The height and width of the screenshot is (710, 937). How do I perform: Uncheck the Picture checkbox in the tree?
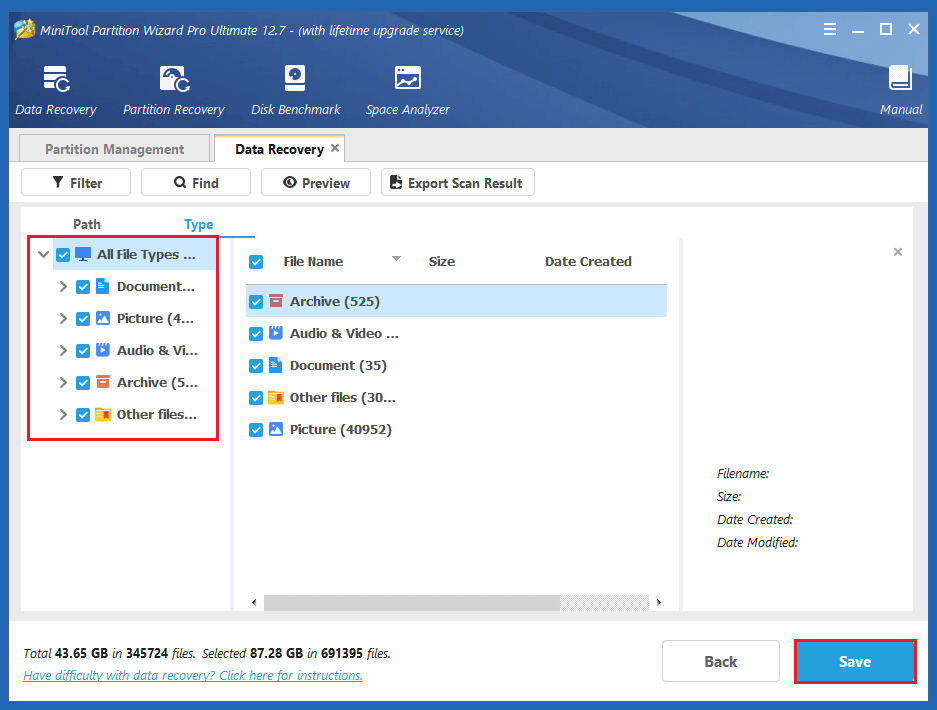83,319
